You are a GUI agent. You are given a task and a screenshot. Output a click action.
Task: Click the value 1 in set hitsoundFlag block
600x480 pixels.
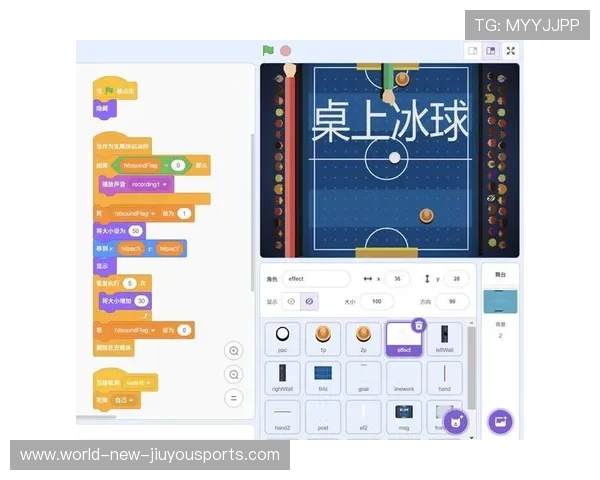coord(184,214)
